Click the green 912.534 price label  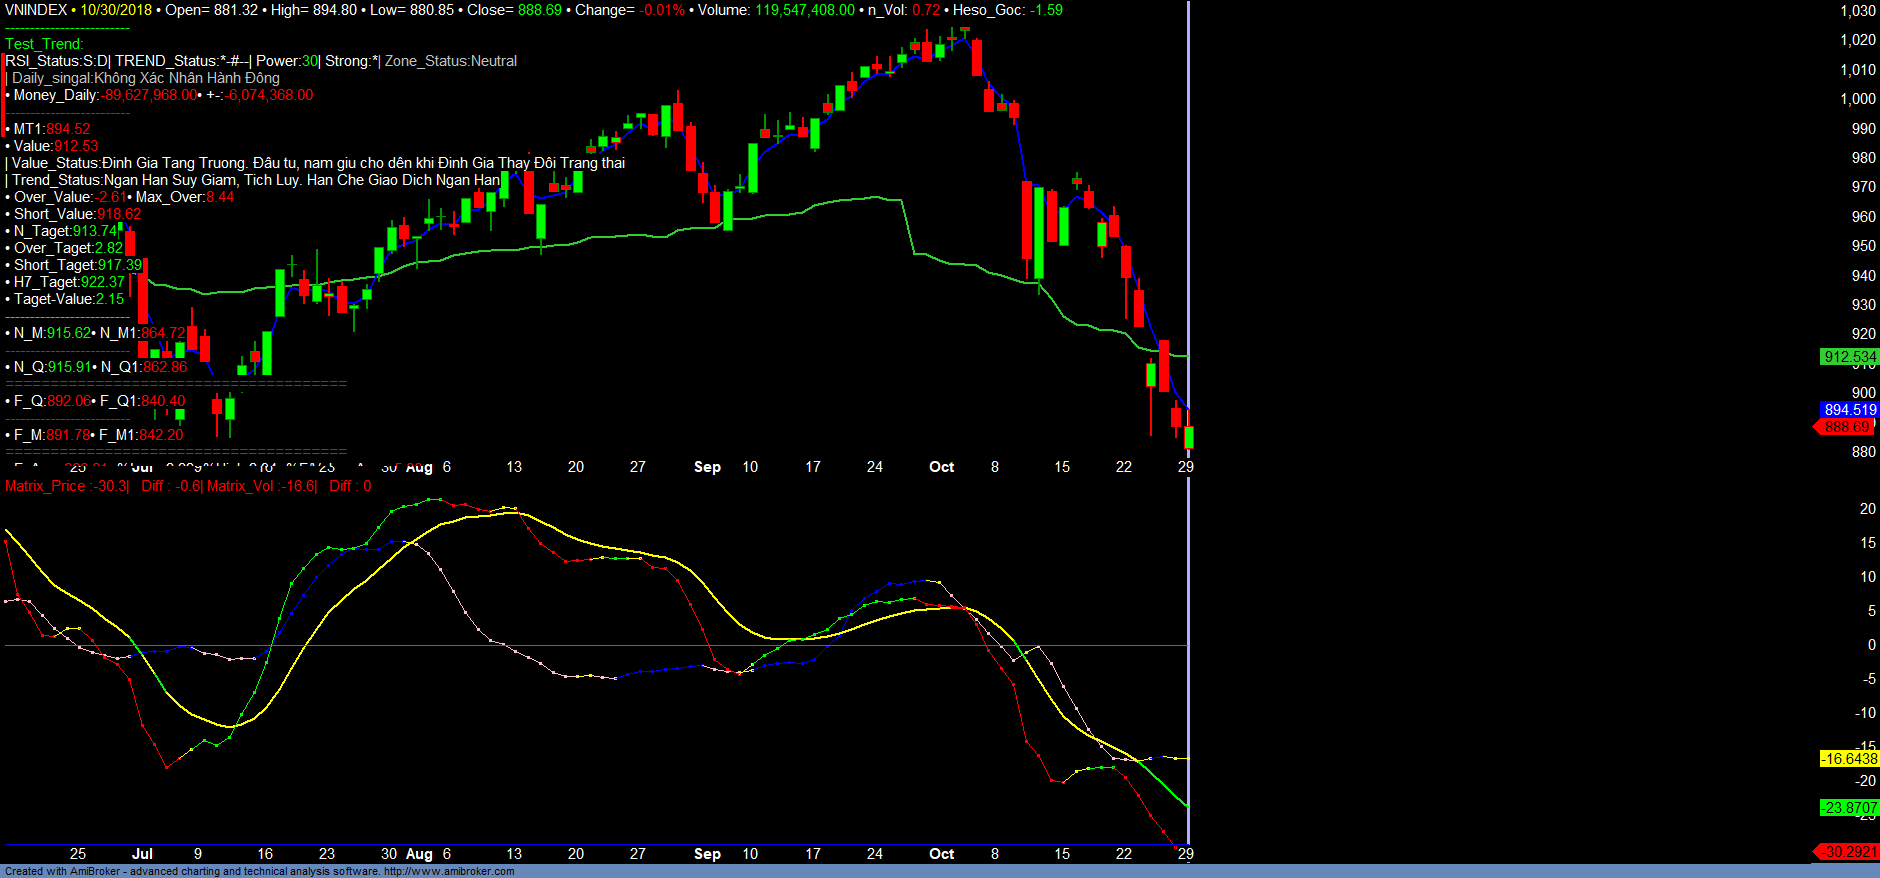(1849, 357)
